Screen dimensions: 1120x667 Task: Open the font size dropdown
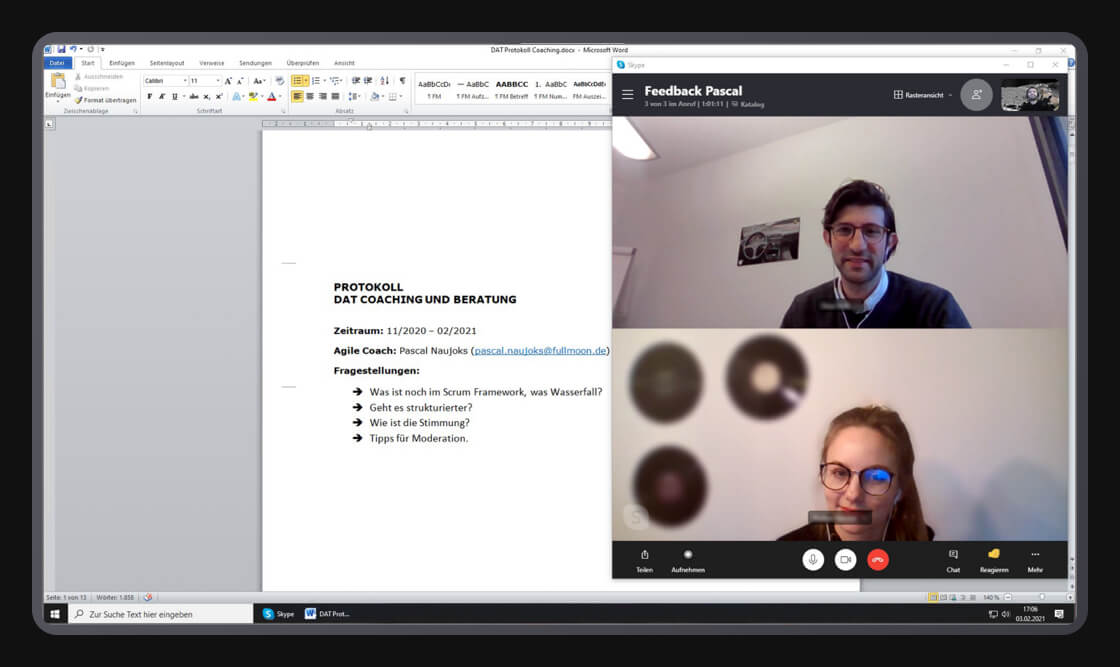[x=216, y=81]
